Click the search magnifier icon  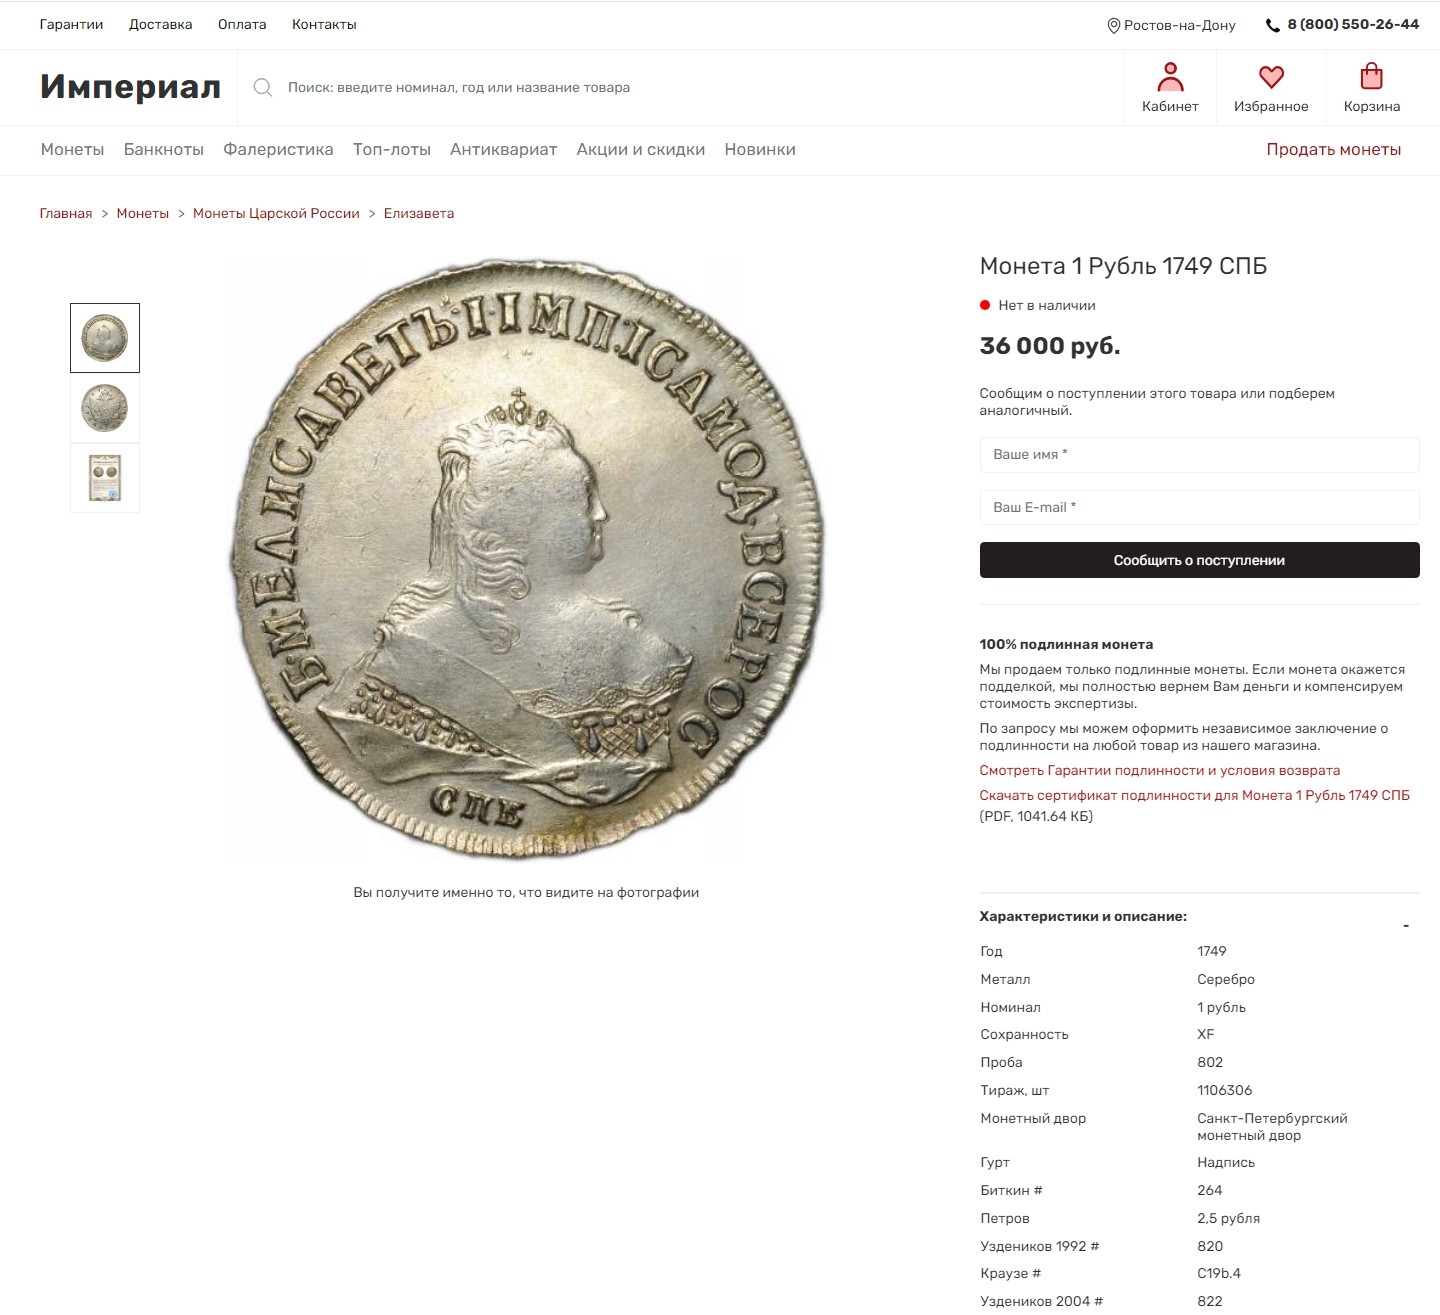pos(263,88)
